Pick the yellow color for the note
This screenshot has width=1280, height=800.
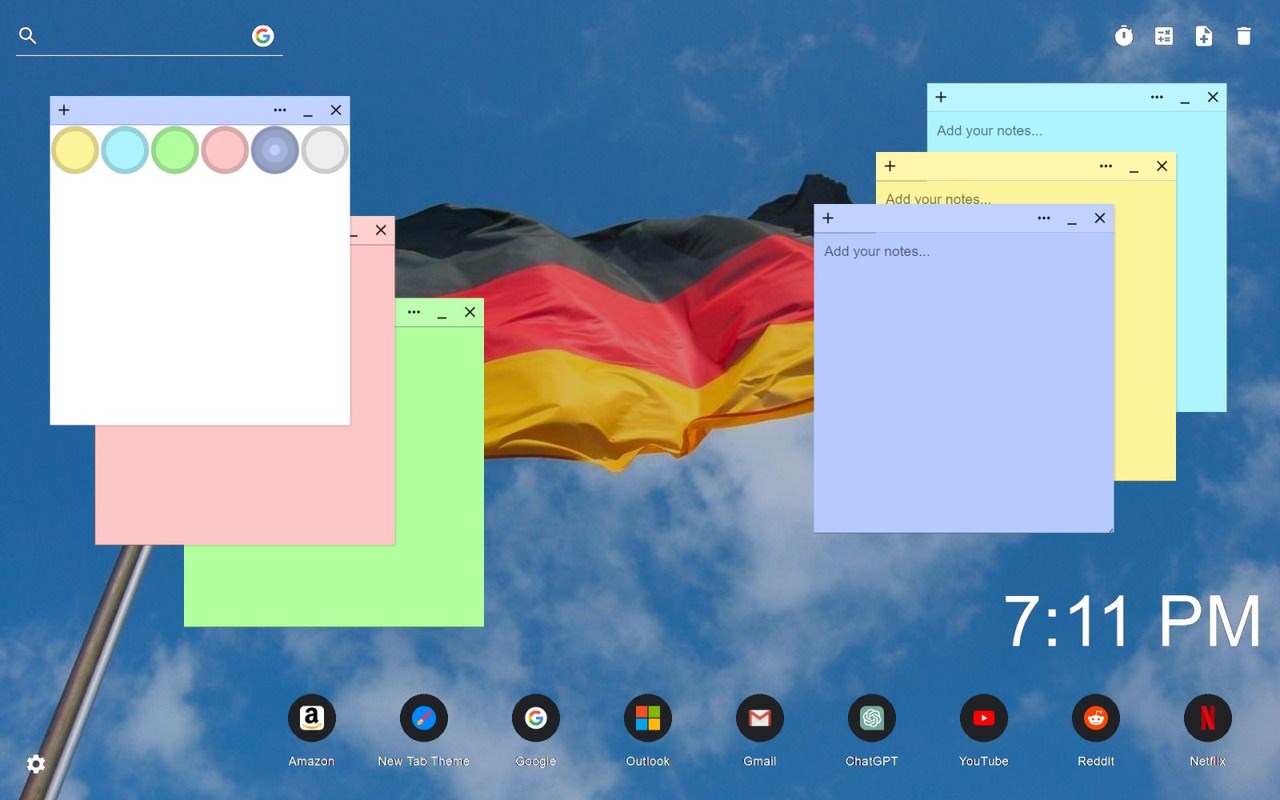point(75,150)
